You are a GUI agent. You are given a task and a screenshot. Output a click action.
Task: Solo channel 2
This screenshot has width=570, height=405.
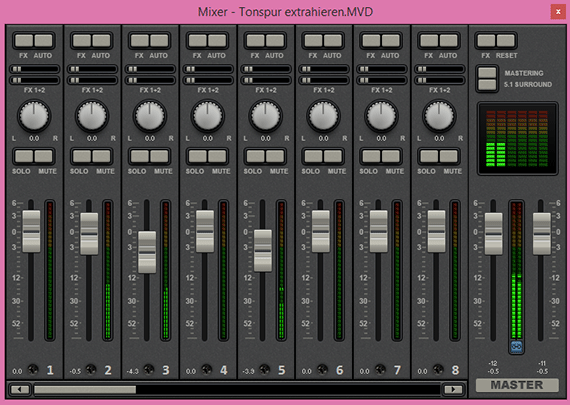pos(82,156)
